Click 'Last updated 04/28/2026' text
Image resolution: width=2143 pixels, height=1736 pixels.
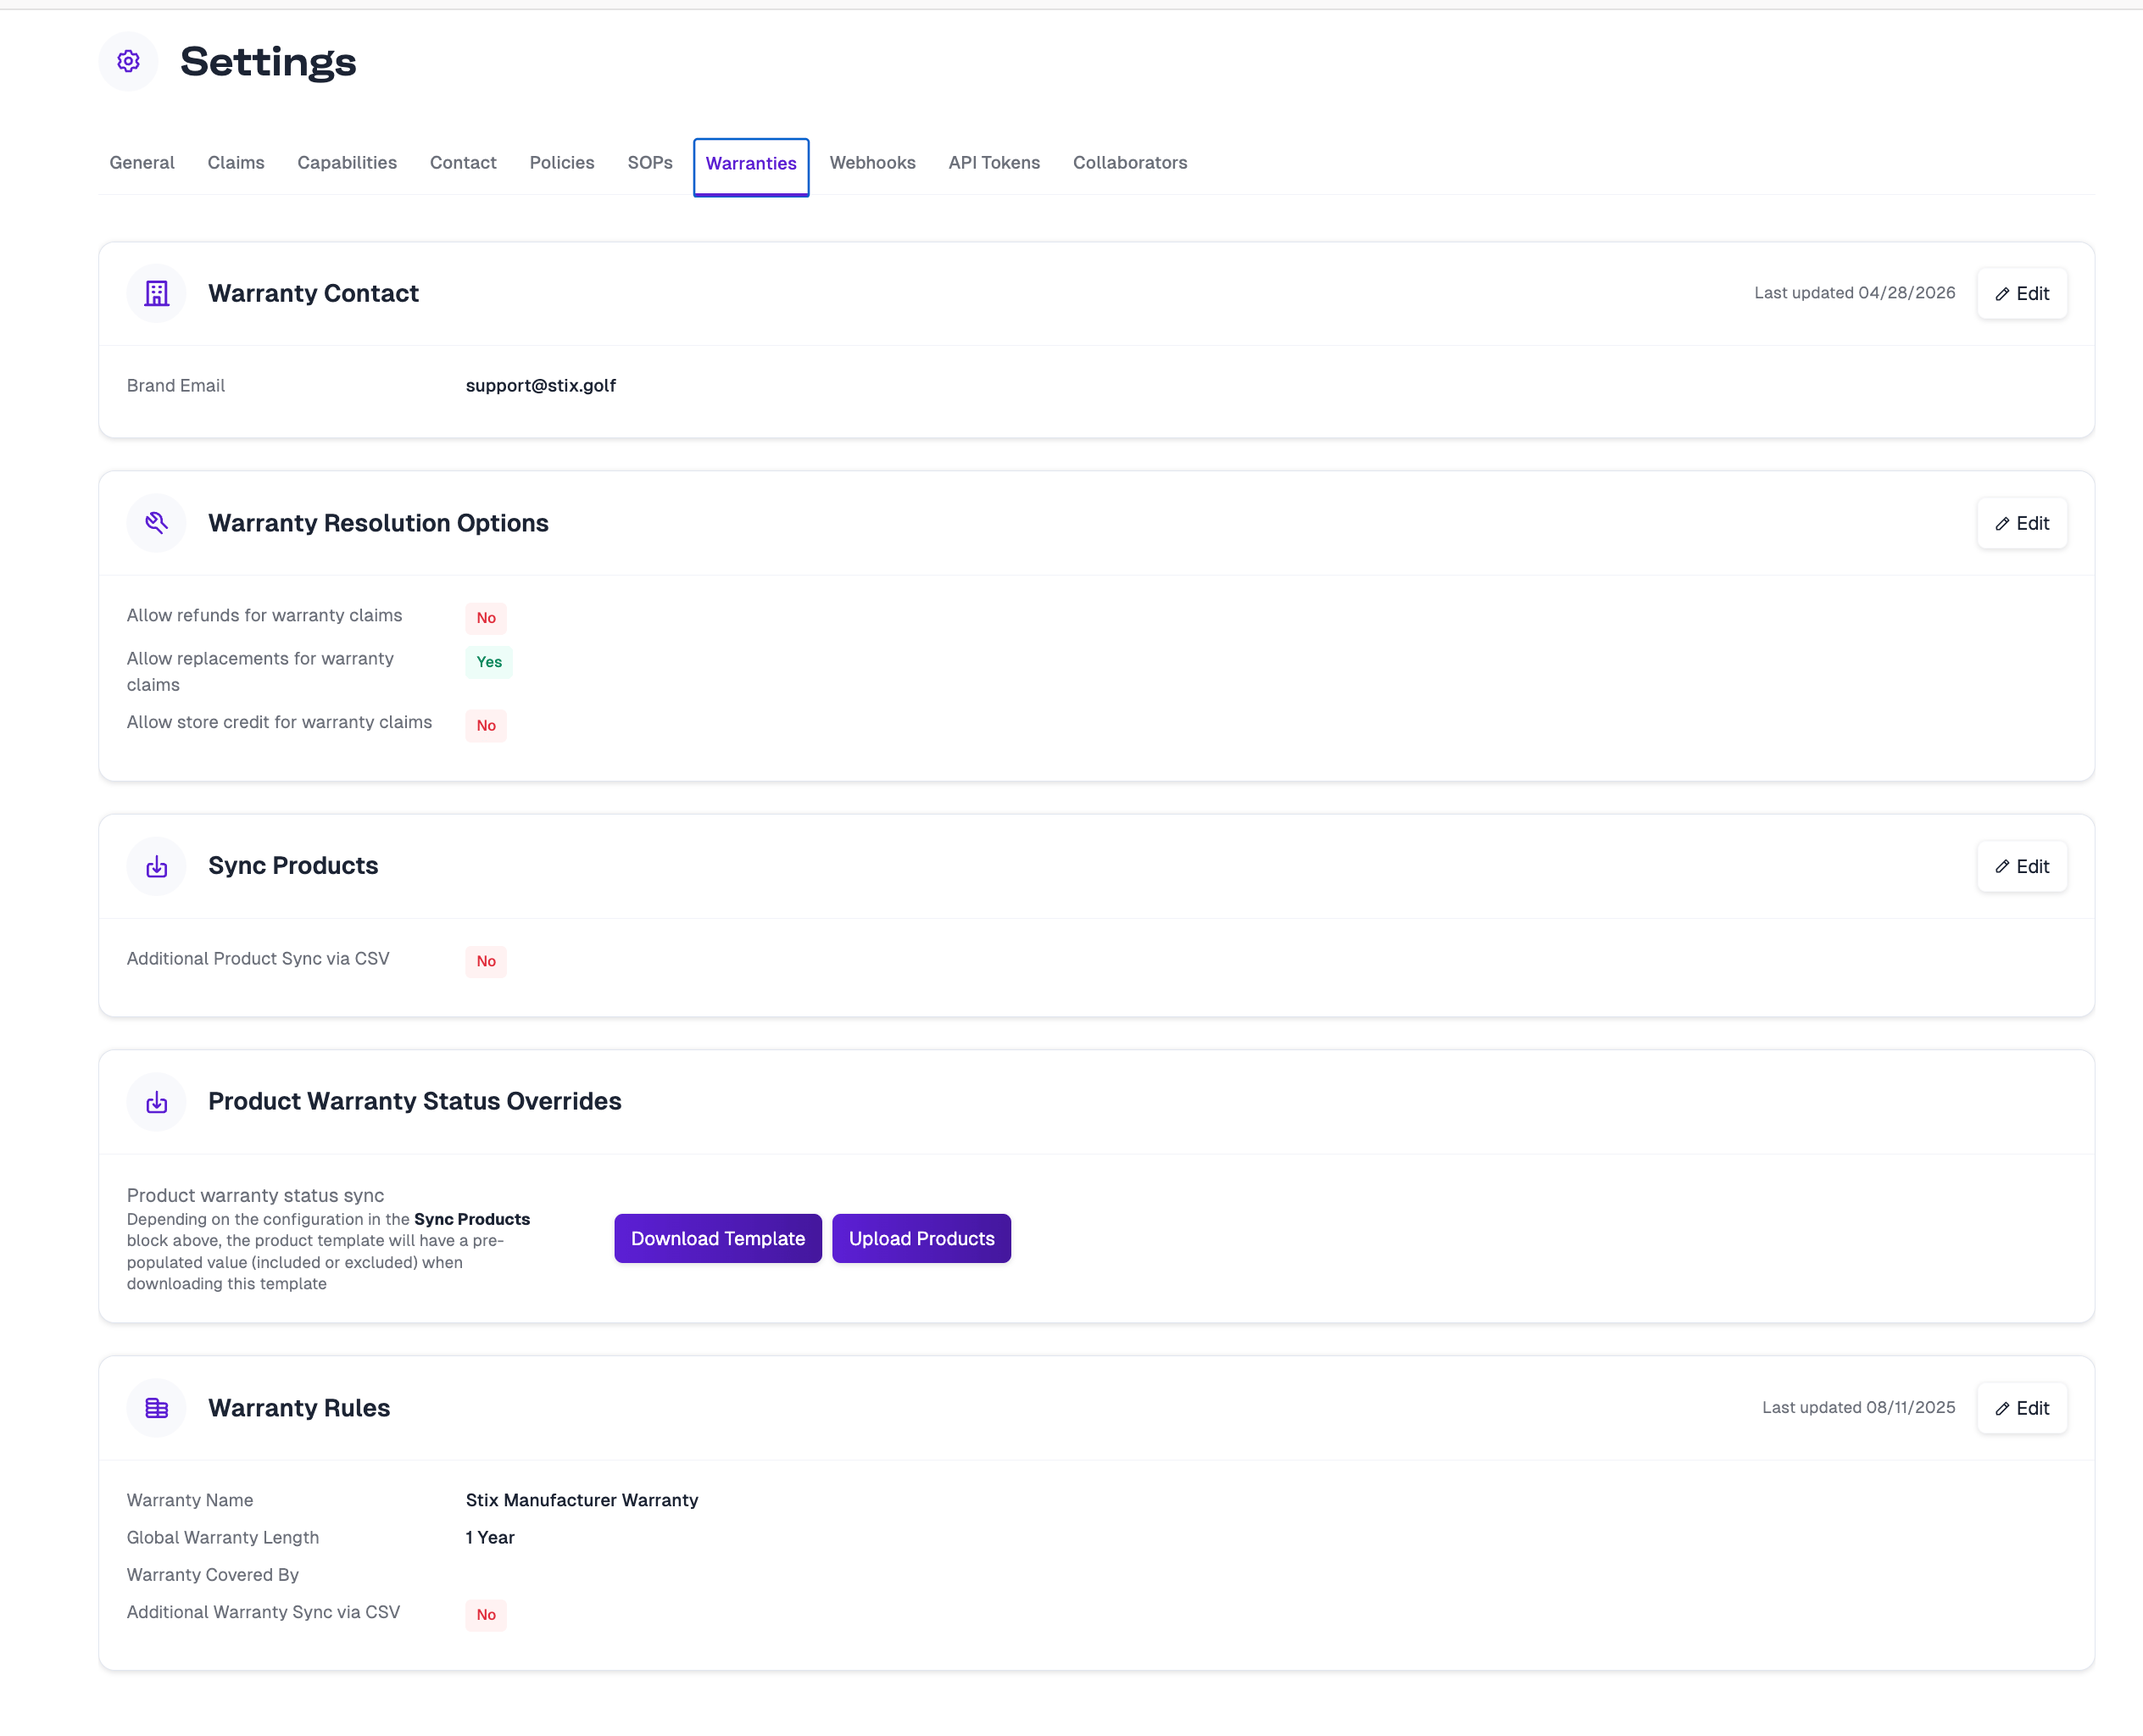pos(1855,293)
